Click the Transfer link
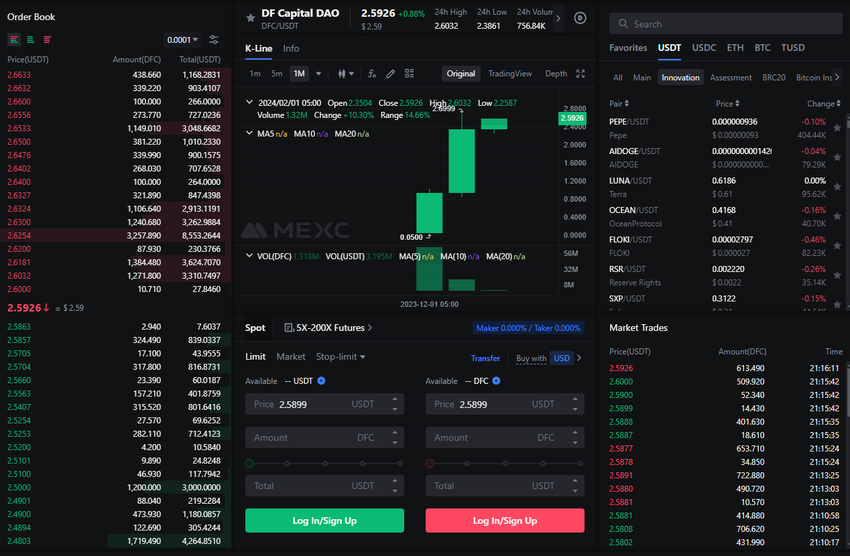Screen dimensions: 850x556 coord(485,358)
